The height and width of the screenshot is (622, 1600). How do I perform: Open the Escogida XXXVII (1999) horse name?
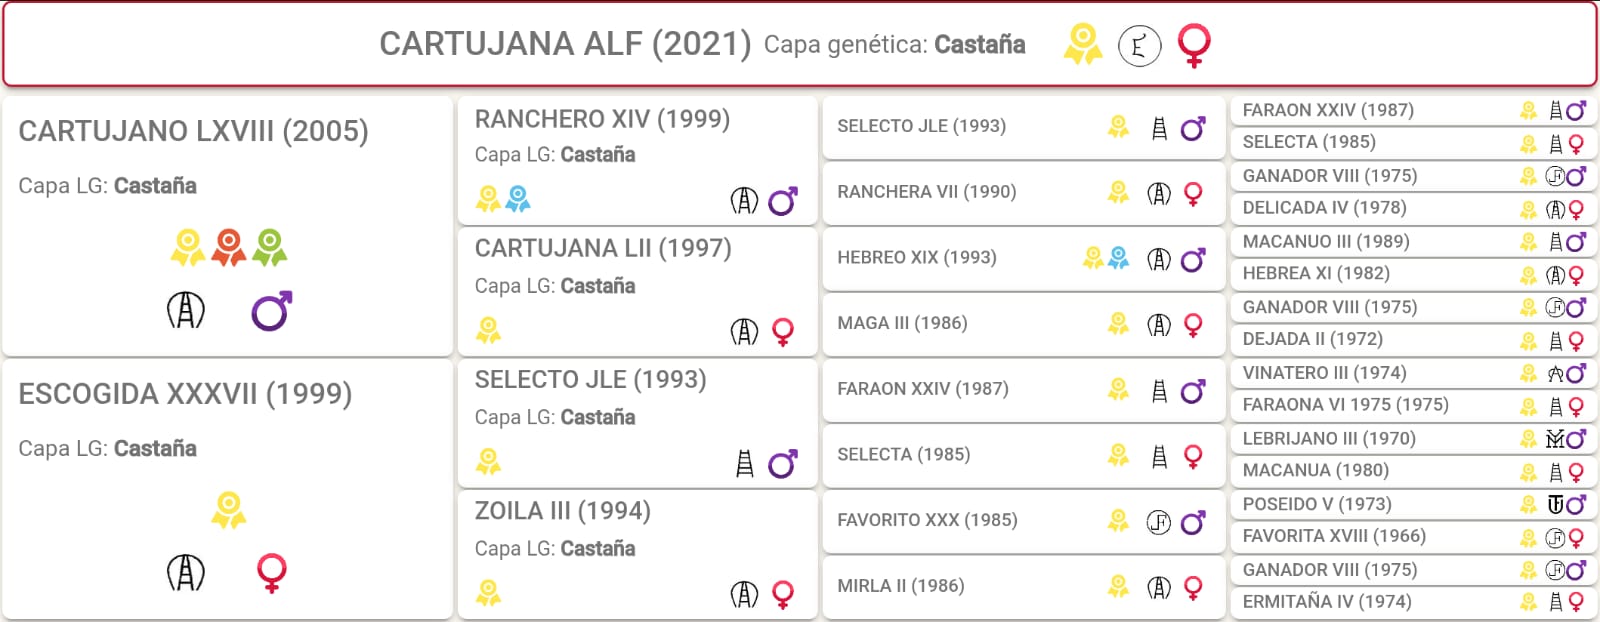(185, 394)
